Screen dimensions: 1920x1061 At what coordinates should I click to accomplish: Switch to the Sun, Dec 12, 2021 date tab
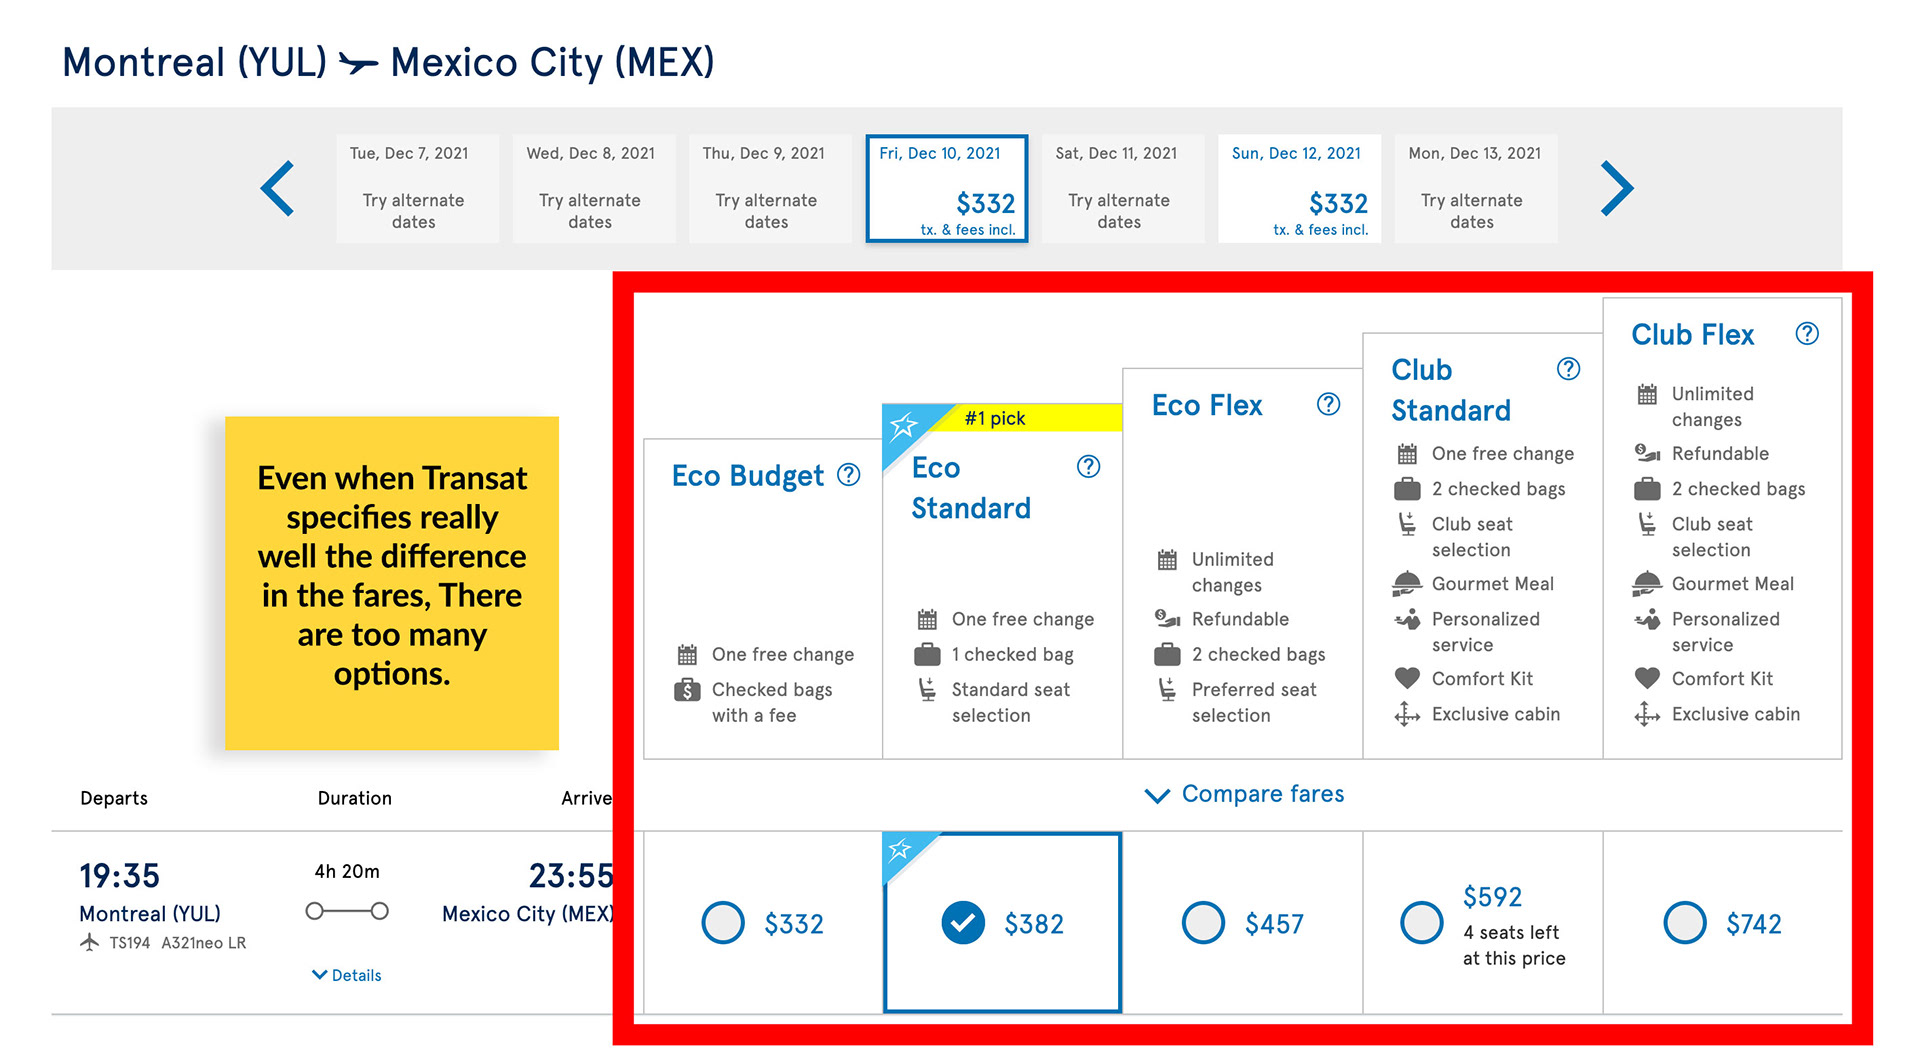click(x=1299, y=189)
